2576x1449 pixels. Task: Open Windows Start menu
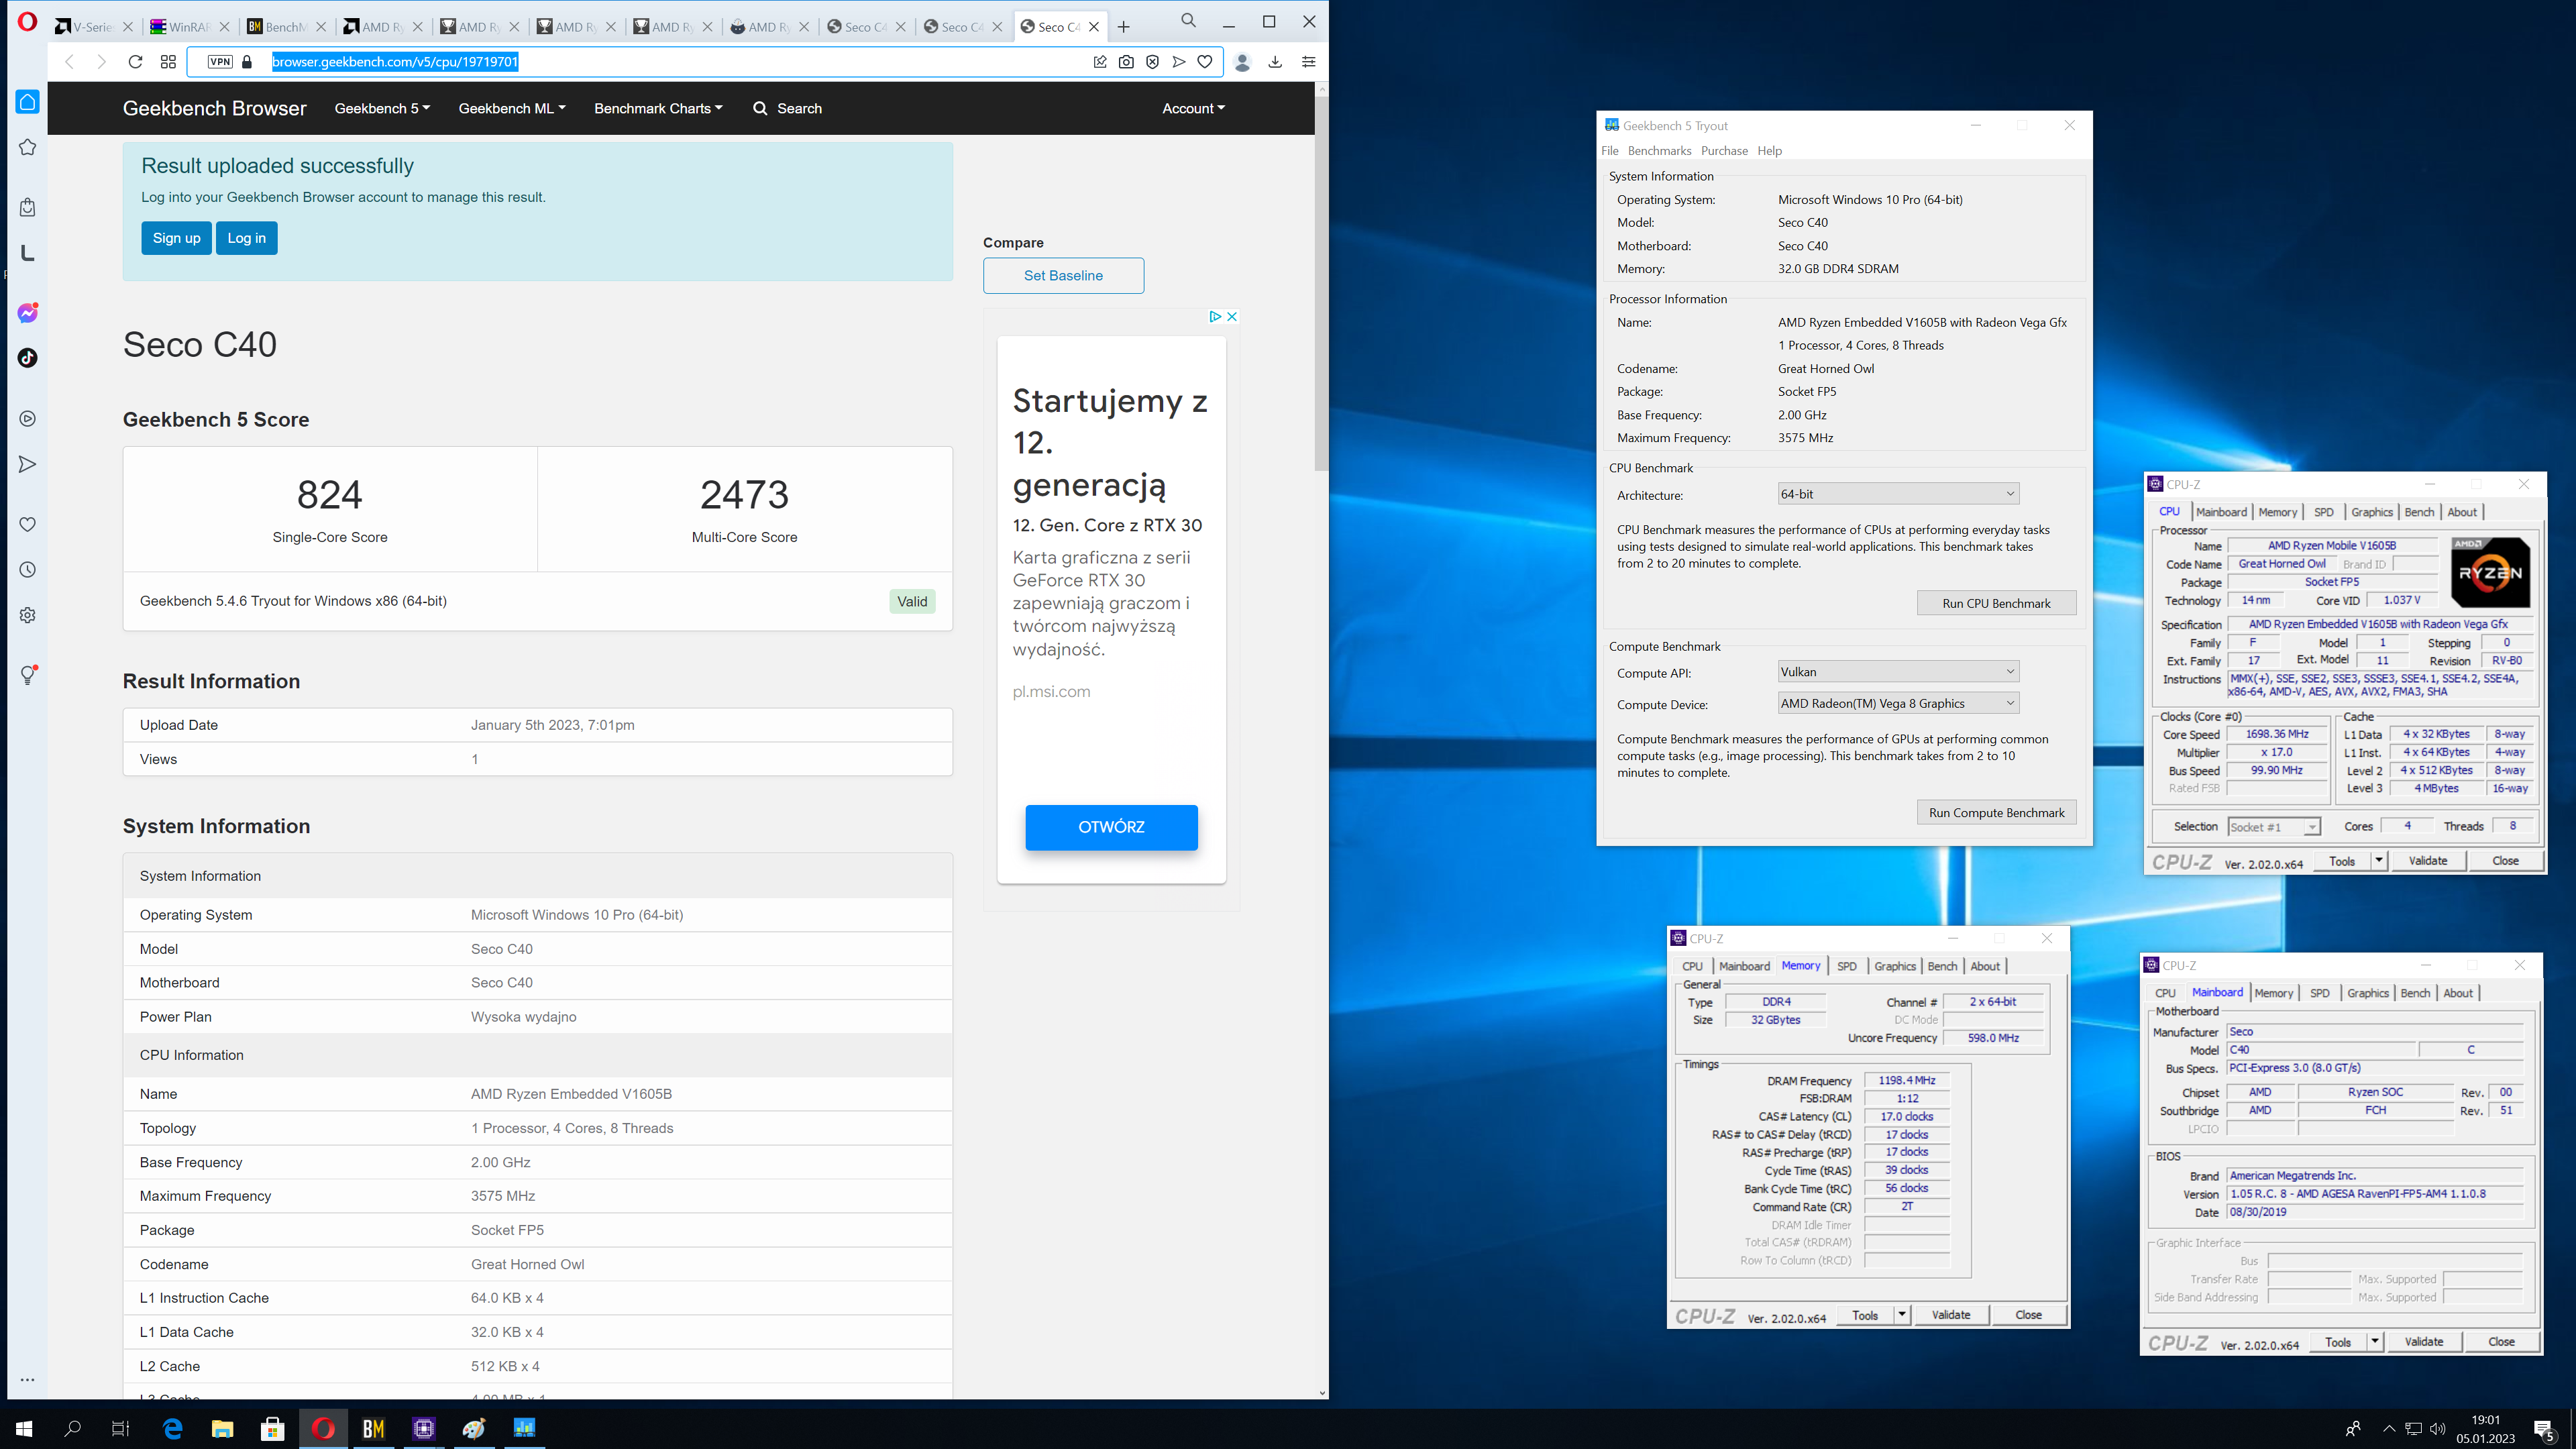24,1428
